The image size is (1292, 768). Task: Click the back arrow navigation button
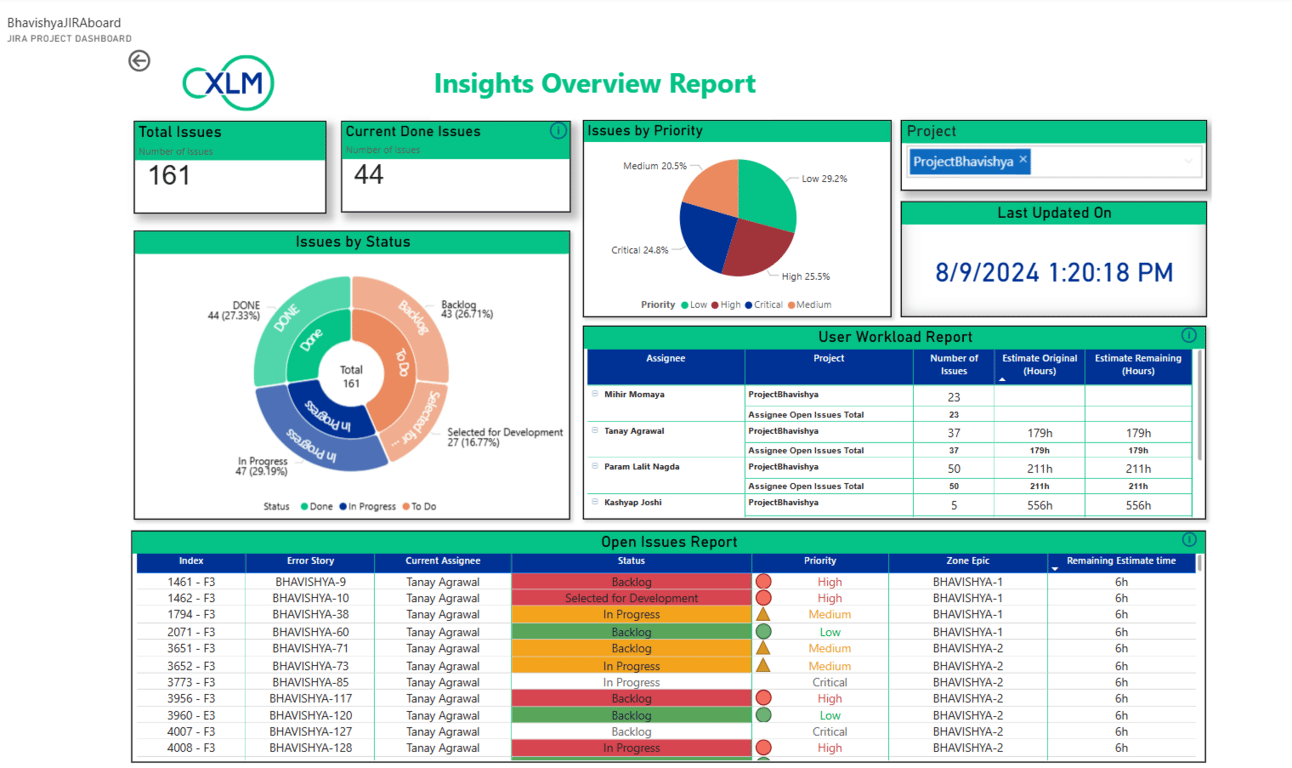139,61
